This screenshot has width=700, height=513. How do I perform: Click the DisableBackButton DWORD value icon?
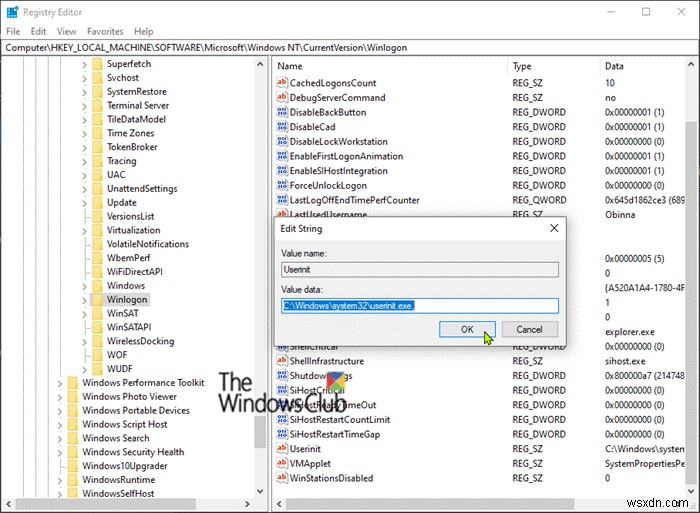(x=282, y=112)
